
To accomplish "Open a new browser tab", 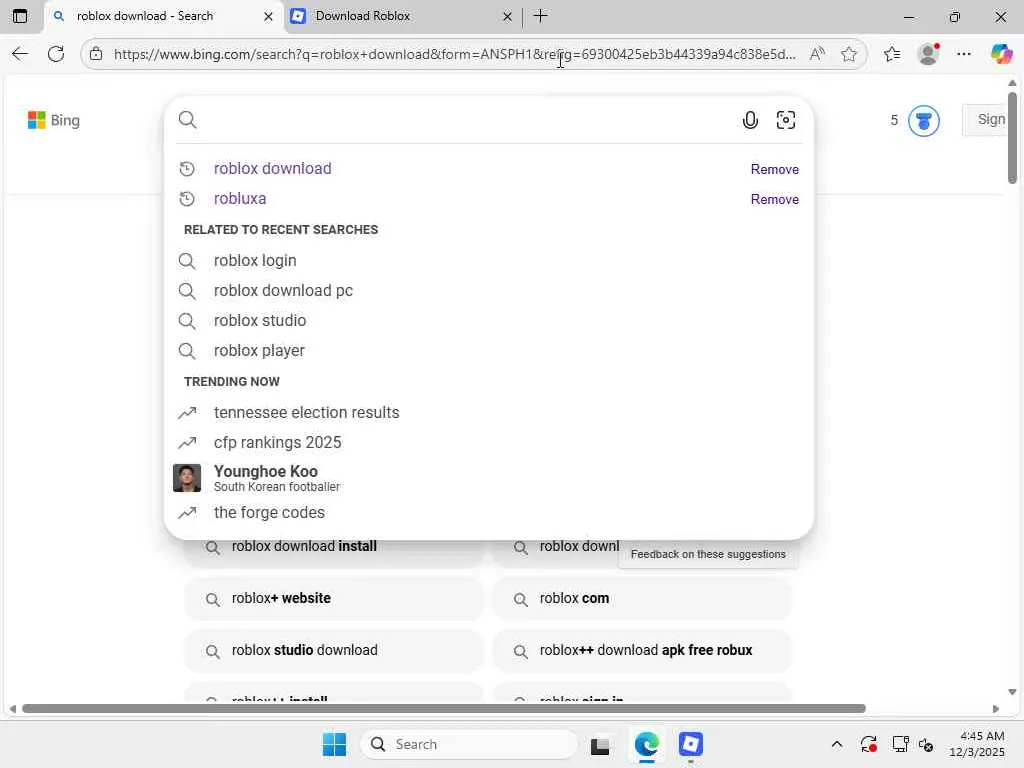I will click(x=540, y=16).
